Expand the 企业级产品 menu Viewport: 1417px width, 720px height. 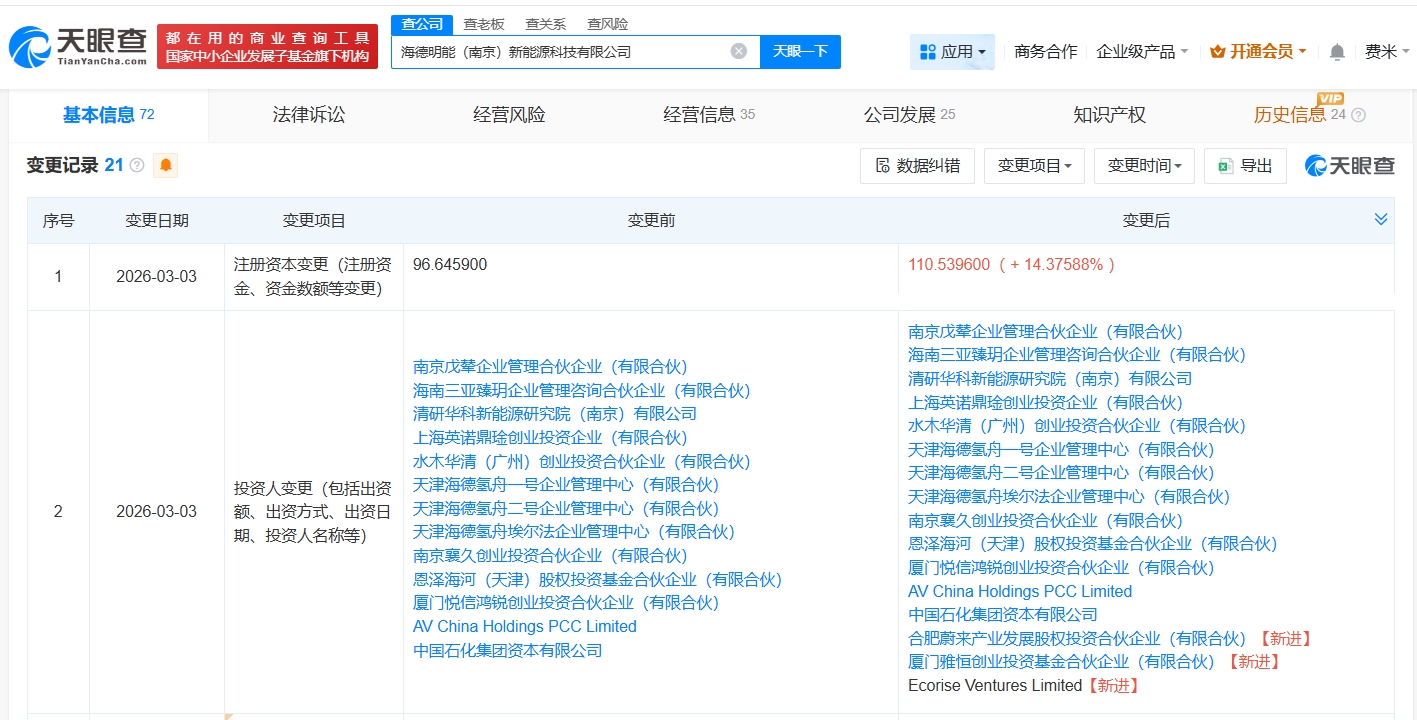1141,52
